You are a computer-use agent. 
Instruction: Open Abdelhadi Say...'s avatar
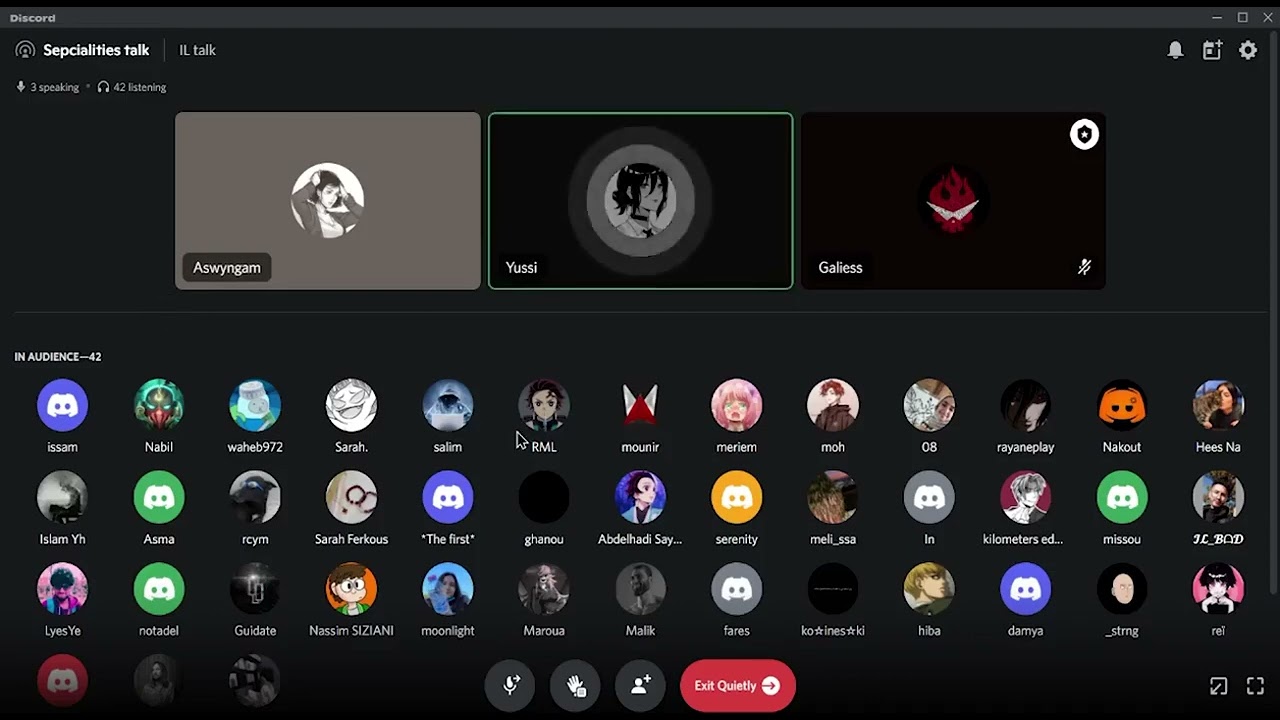pos(640,497)
